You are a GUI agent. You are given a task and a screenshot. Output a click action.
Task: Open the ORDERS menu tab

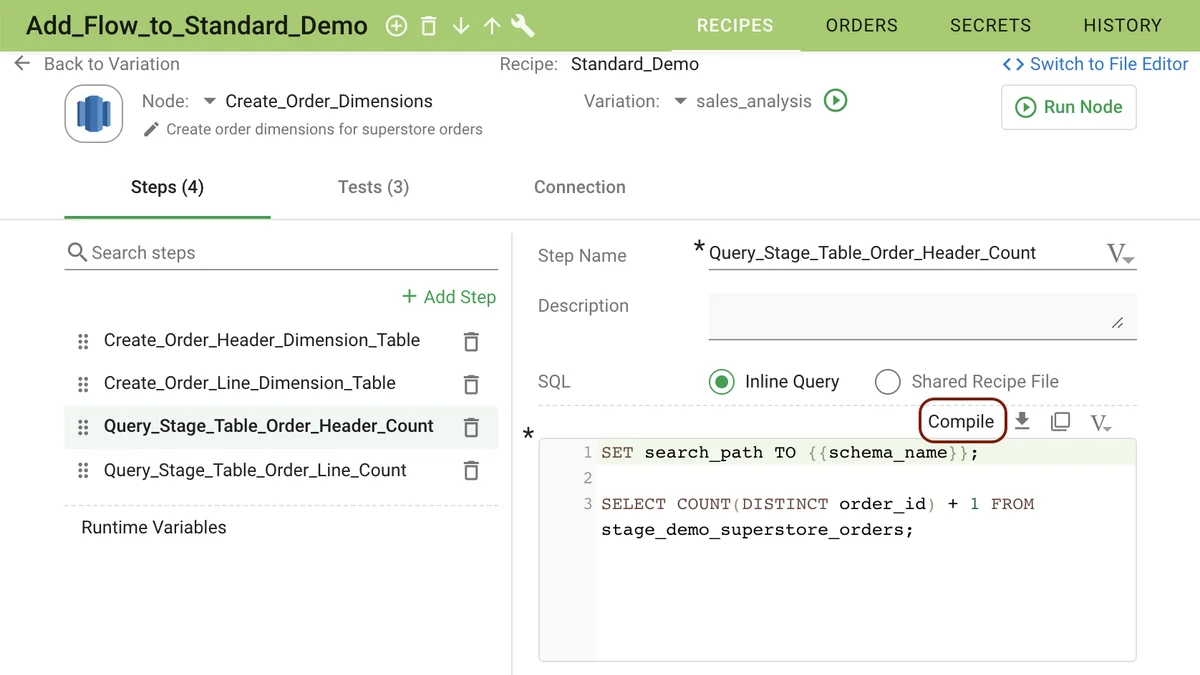click(x=861, y=26)
